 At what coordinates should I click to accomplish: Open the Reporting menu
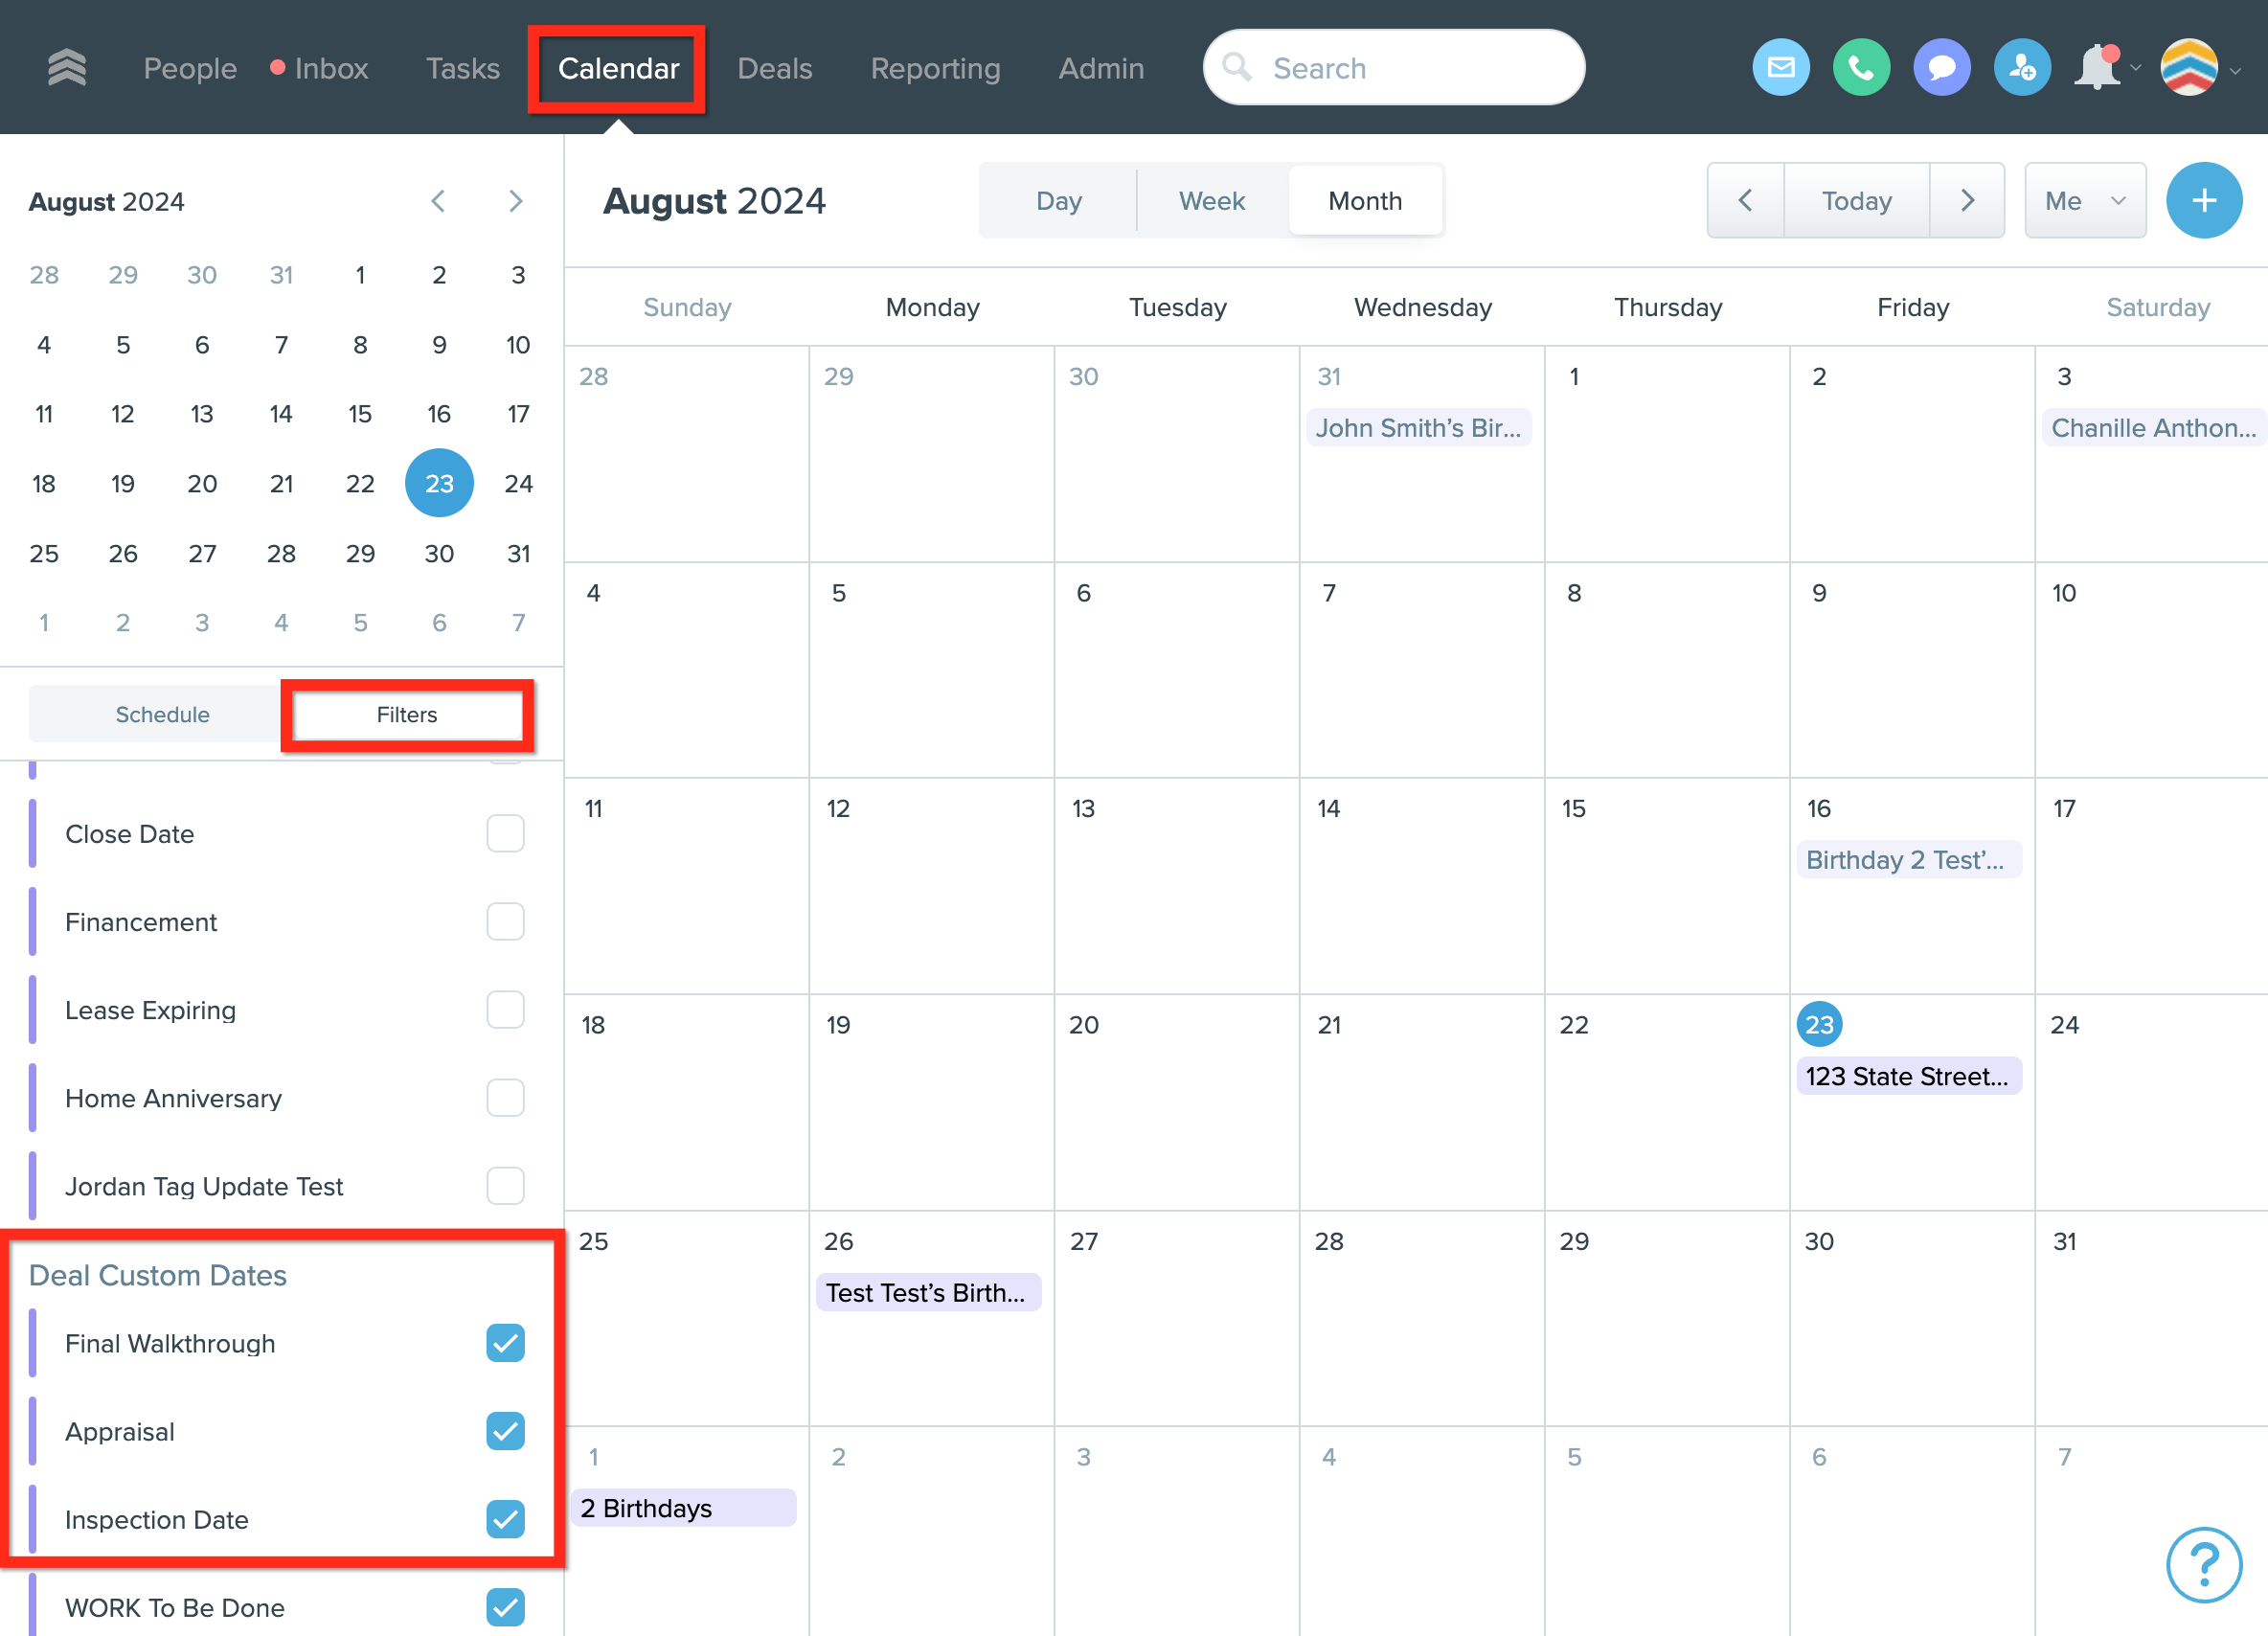coord(935,68)
